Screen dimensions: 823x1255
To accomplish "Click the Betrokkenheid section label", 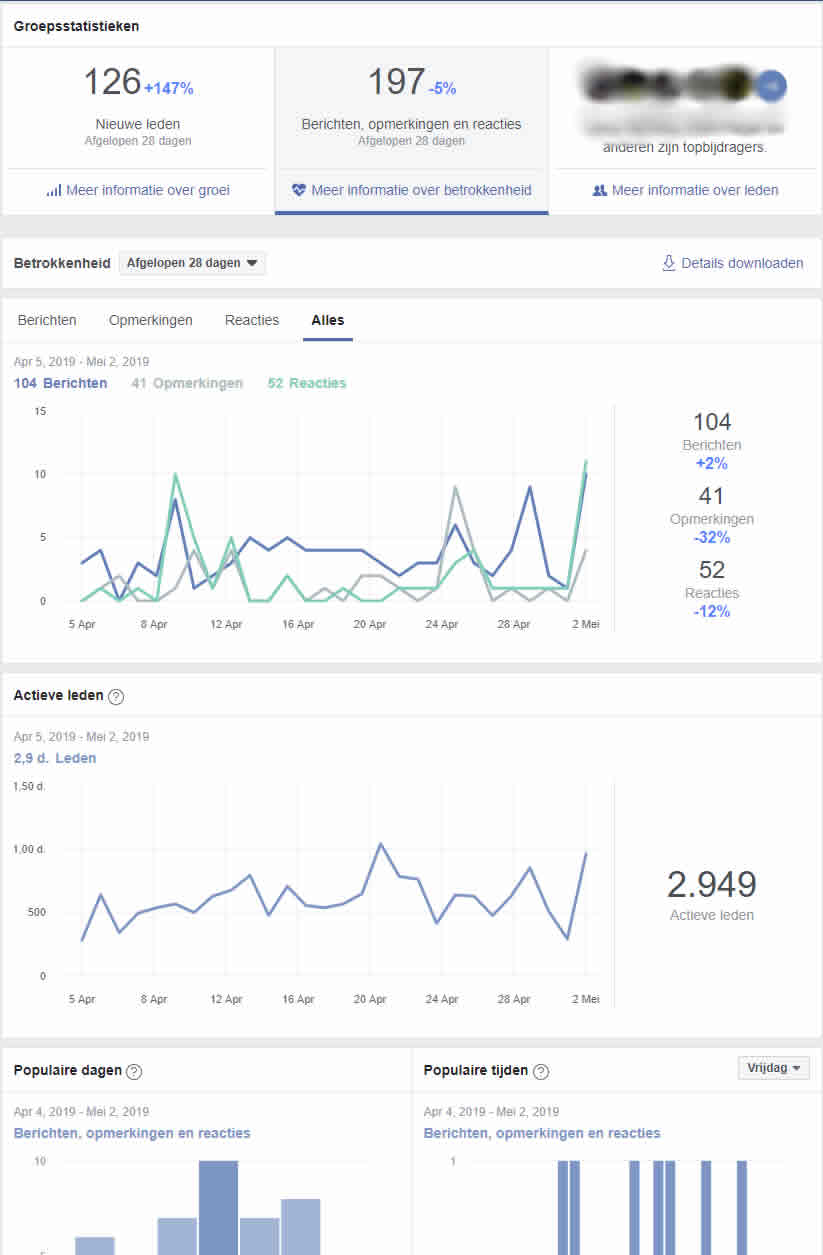I will pyautogui.click(x=62, y=263).
